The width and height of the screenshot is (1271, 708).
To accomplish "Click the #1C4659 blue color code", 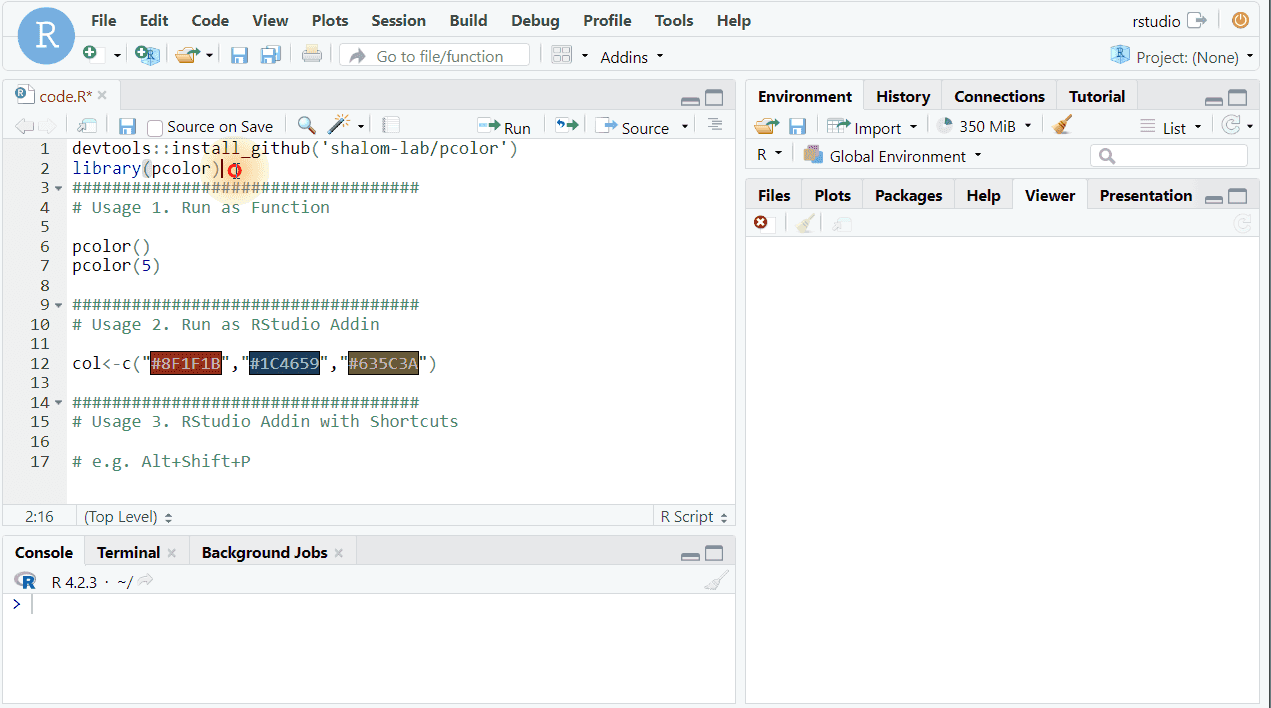I will pos(284,363).
